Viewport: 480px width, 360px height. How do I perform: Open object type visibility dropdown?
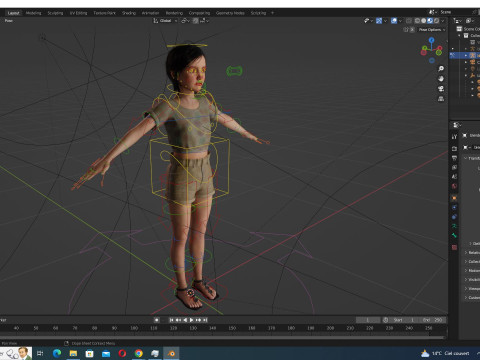coord(368,21)
